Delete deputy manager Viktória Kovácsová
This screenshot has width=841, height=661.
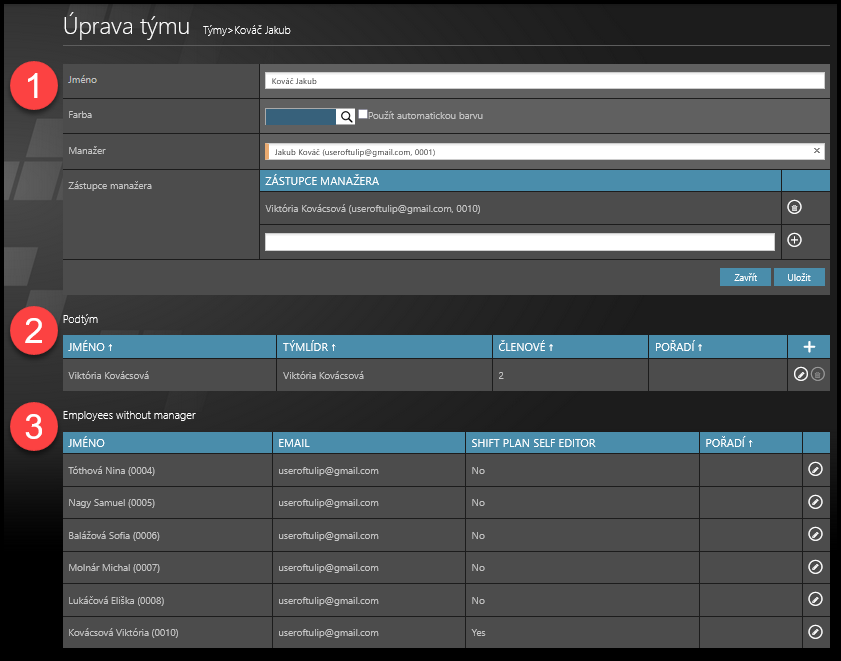pyautogui.click(x=795, y=207)
